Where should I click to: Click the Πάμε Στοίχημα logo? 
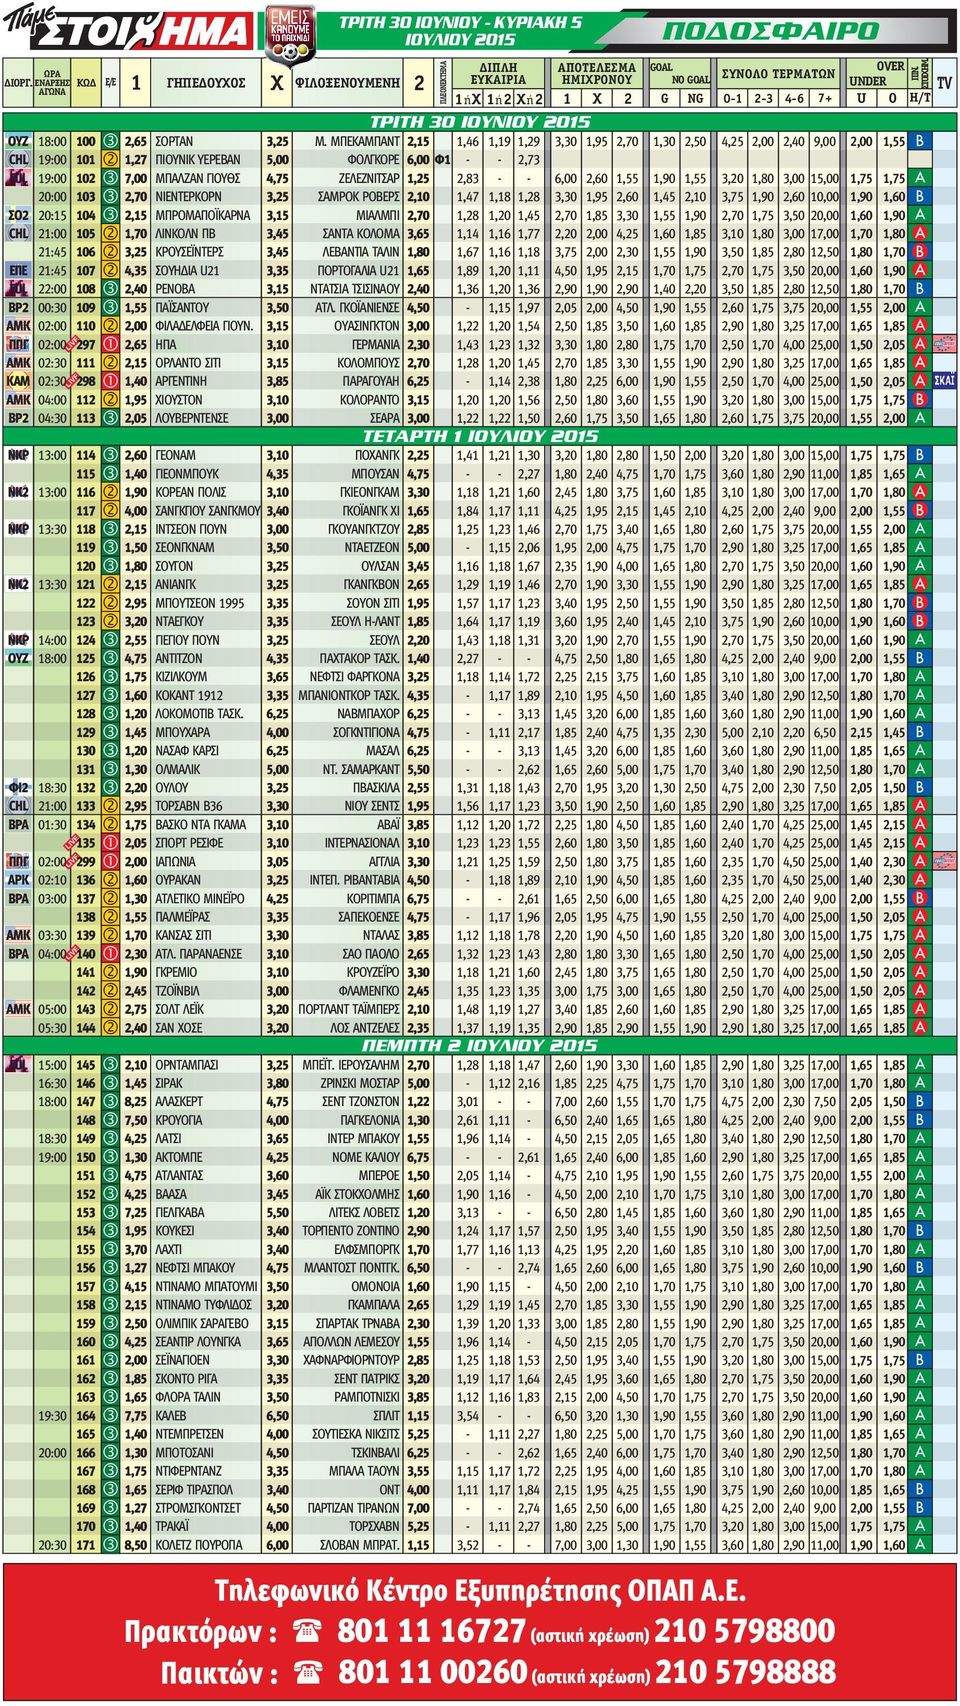(128, 29)
